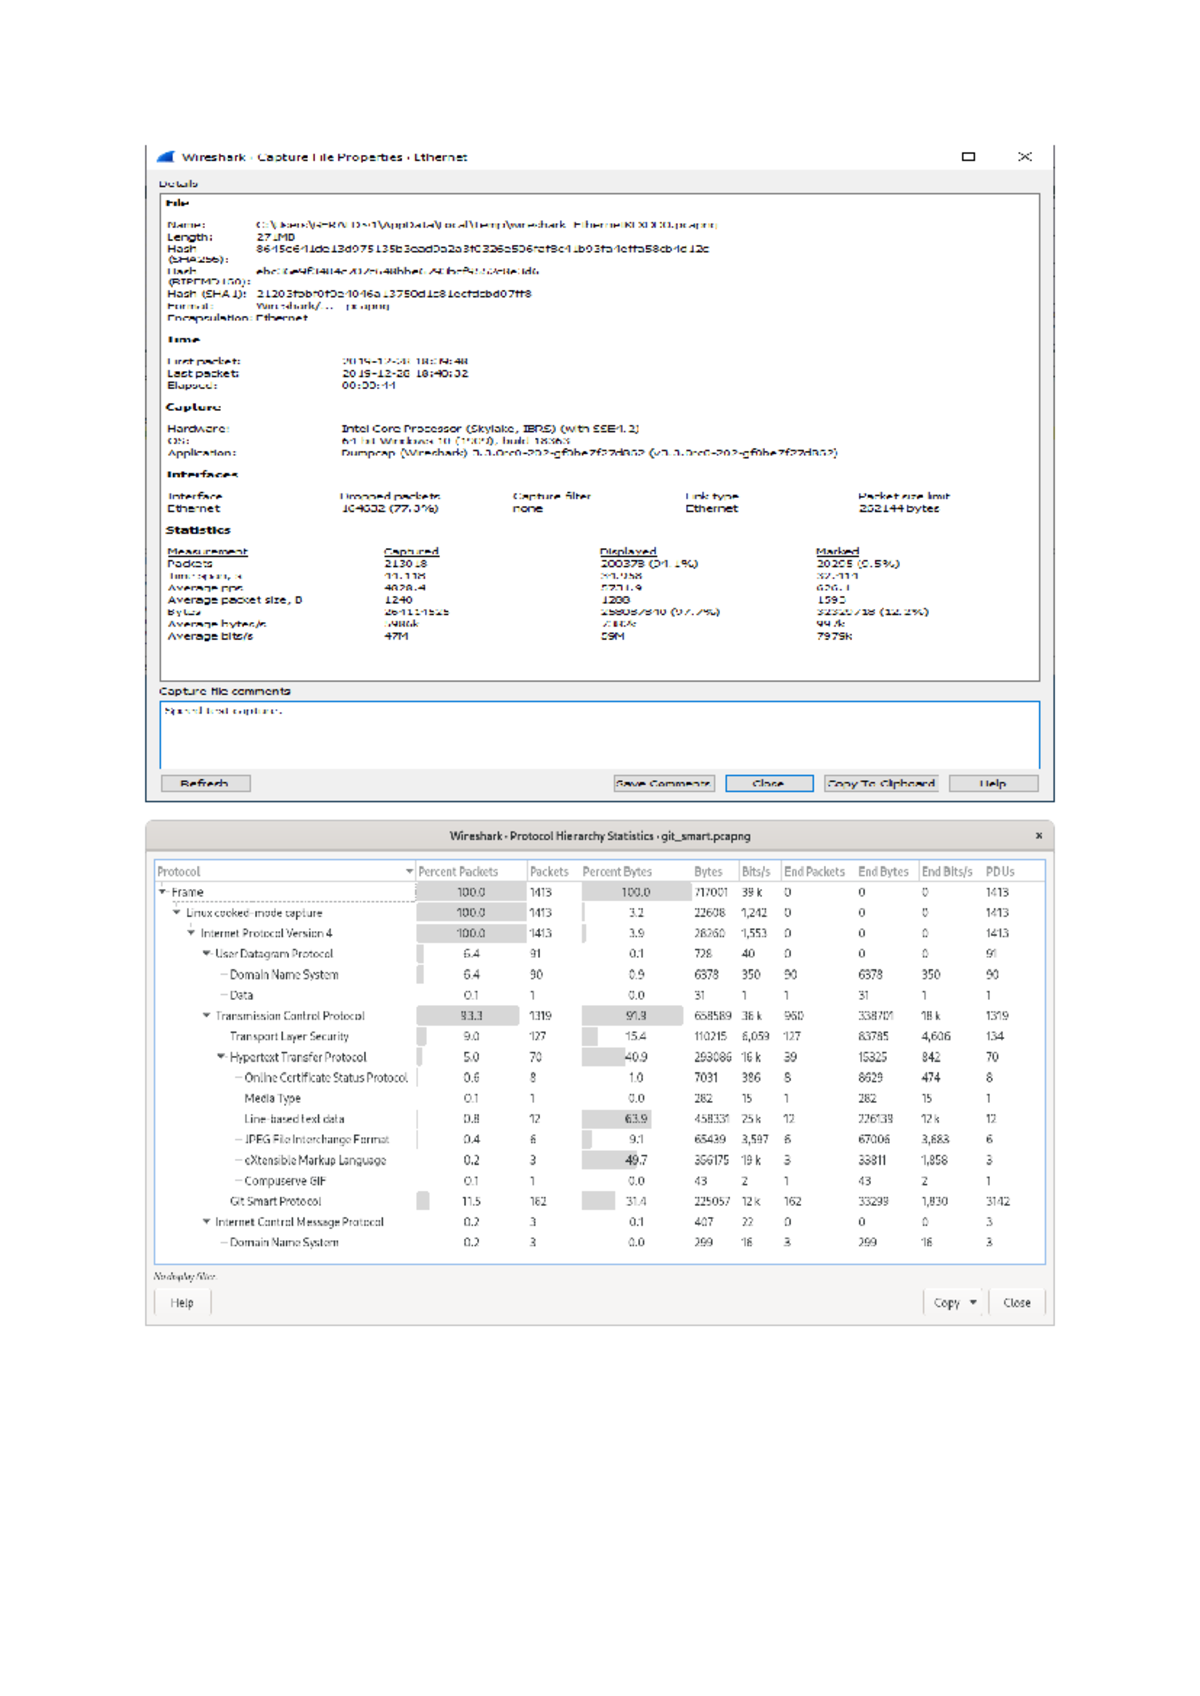Click the '262144 bytes' packet size limit value
The image size is (1200, 1696).
[898, 509]
